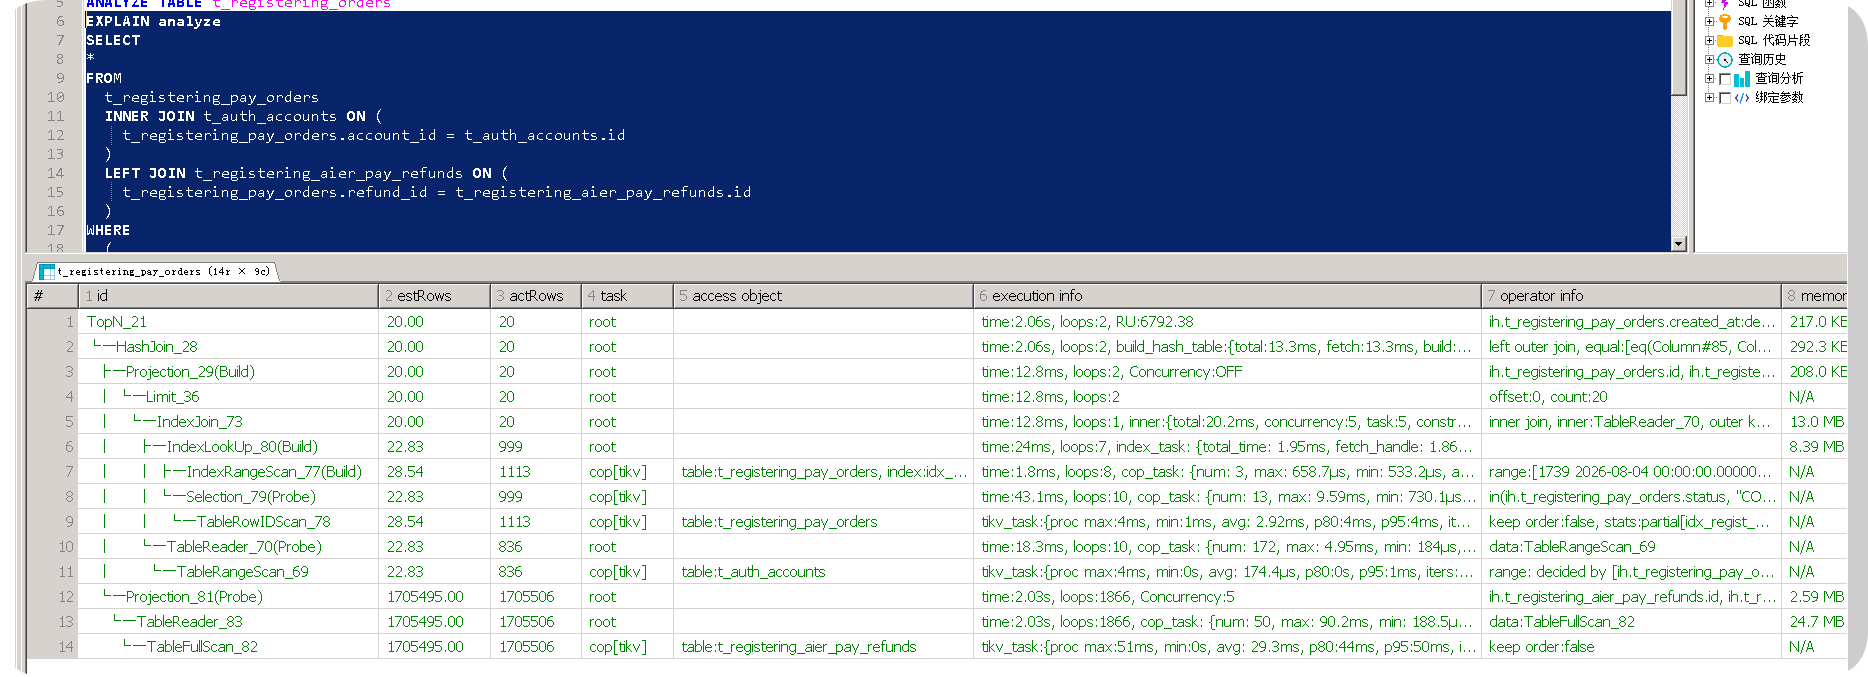Sort by the 'estRows' column header

pos(434,296)
